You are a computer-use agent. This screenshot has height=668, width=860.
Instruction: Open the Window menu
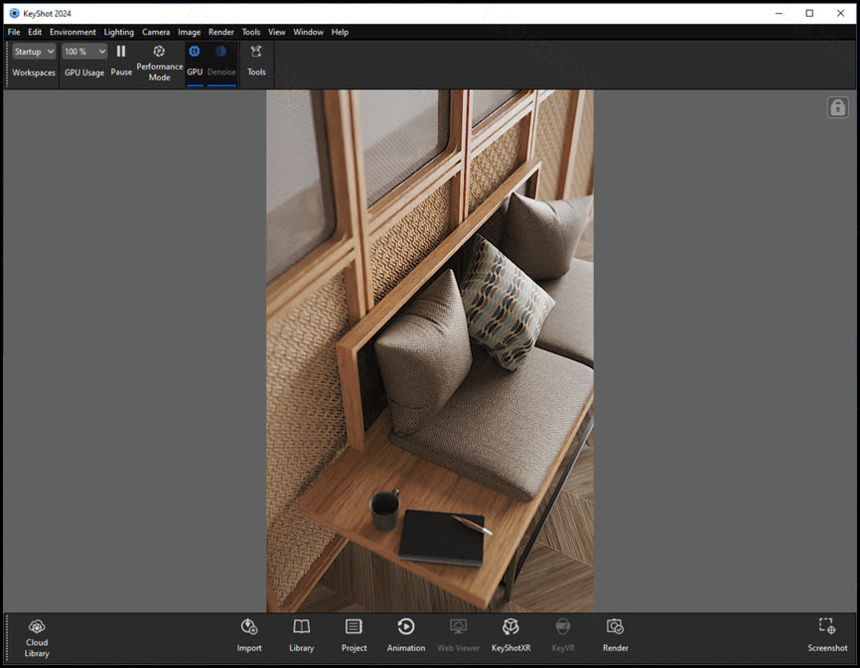click(x=308, y=32)
